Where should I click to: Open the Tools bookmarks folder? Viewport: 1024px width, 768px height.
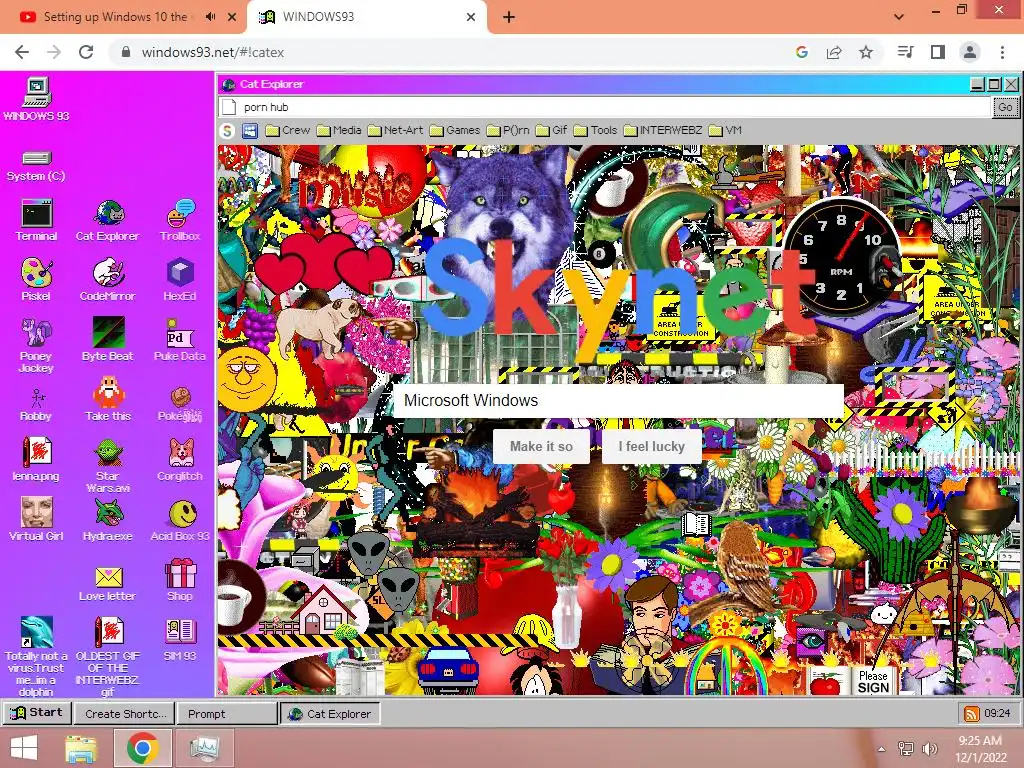[596, 131]
